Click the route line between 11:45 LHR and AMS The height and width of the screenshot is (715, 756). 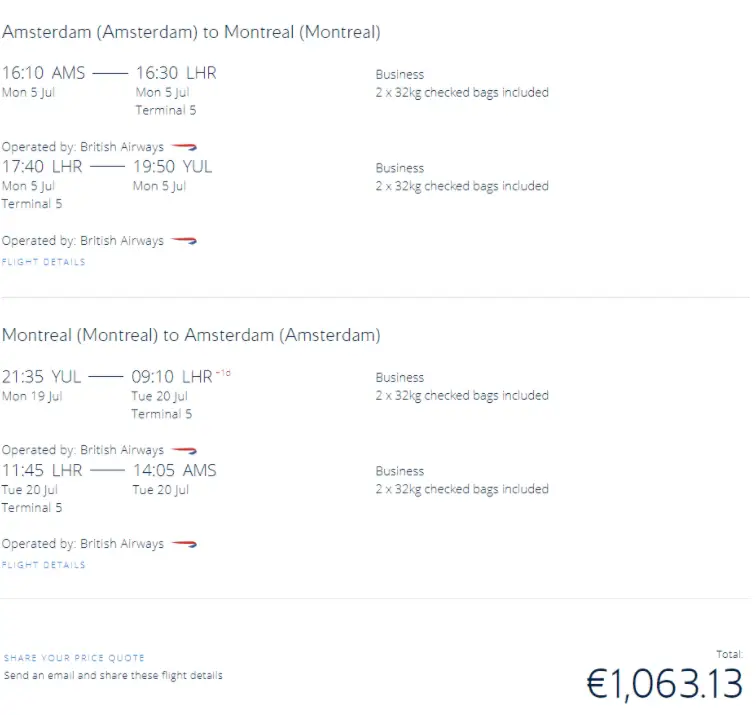pos(108,470)
